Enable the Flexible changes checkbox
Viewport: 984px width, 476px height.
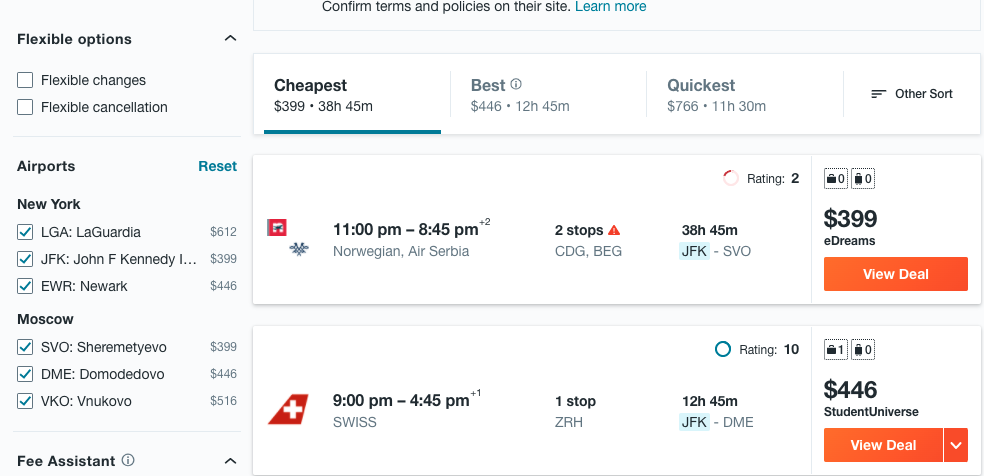[26, 80]
